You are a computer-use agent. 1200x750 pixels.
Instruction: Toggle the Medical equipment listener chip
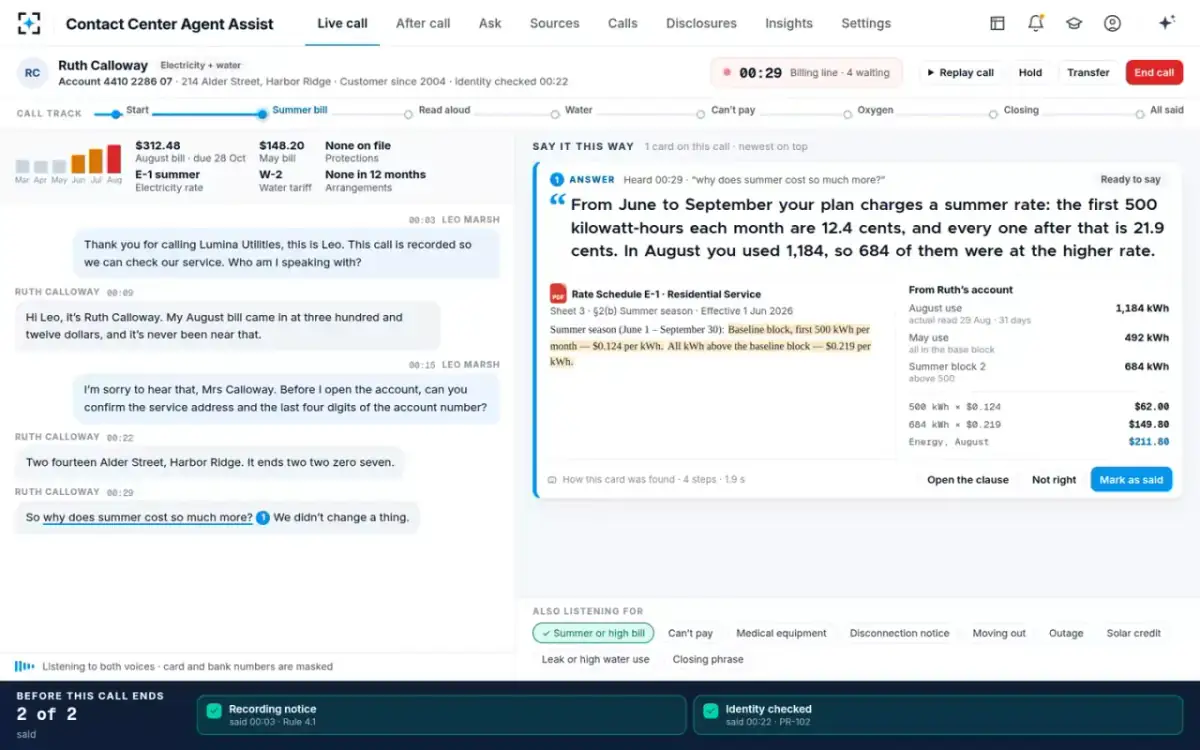pyautogui.click(x=781, y=633)
